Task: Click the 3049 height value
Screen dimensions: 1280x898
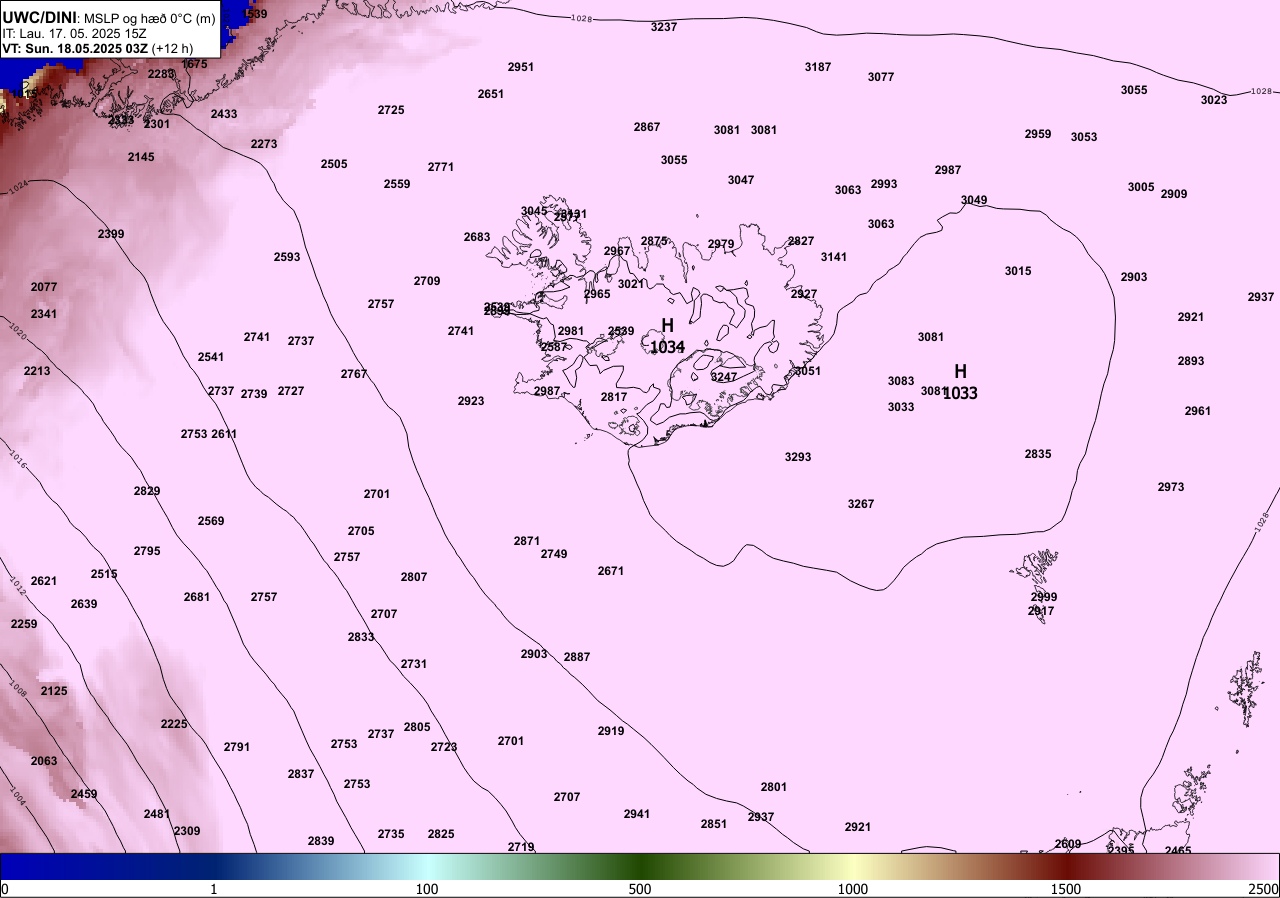Action: (x=974, y=200)
